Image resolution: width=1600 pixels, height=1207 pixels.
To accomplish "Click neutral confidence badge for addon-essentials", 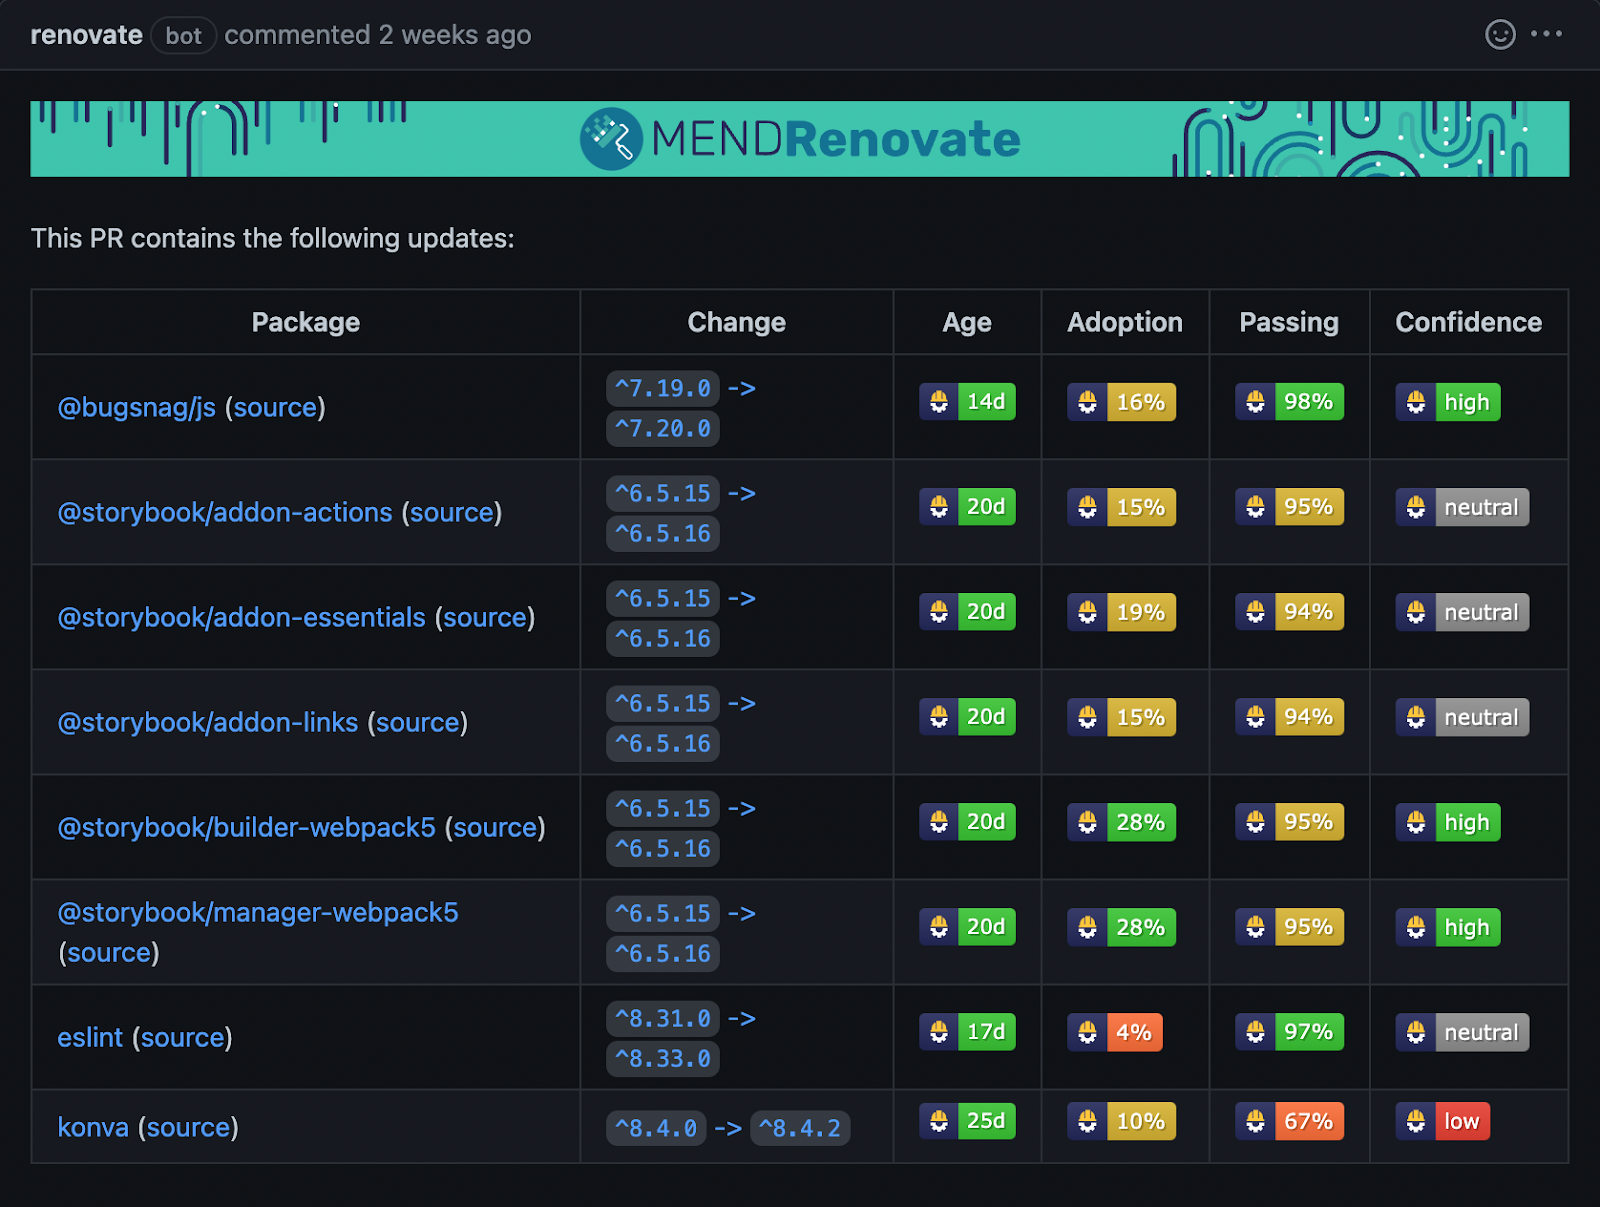I will 1462,612.
